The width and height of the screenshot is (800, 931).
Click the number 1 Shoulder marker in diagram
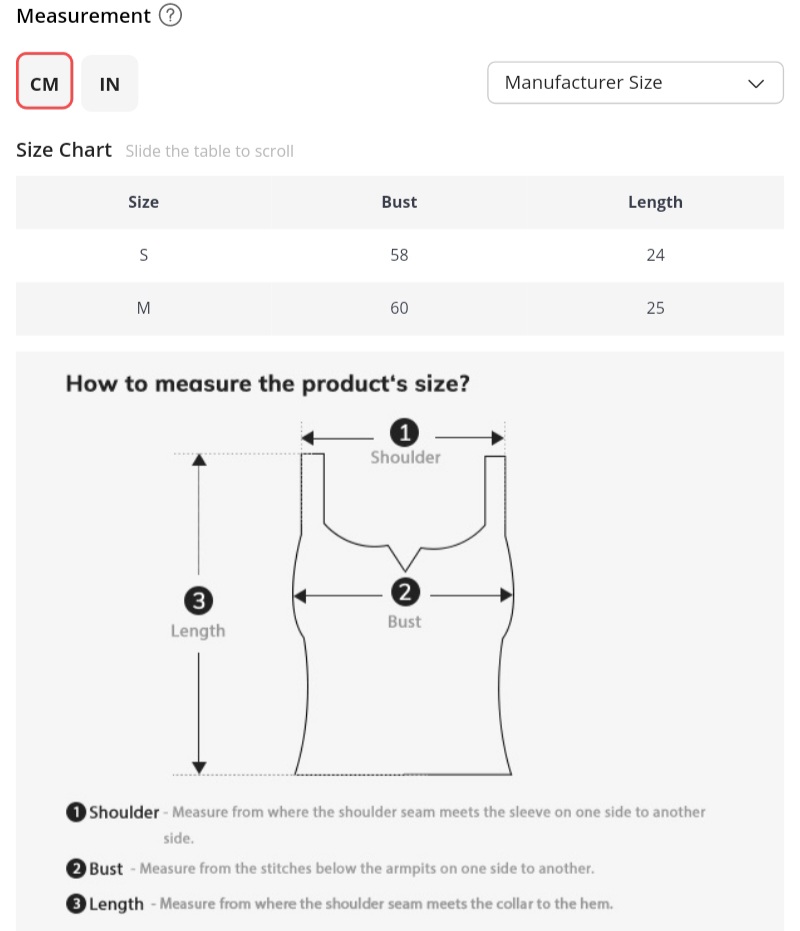pyautogui.click(x=404, y=433)
